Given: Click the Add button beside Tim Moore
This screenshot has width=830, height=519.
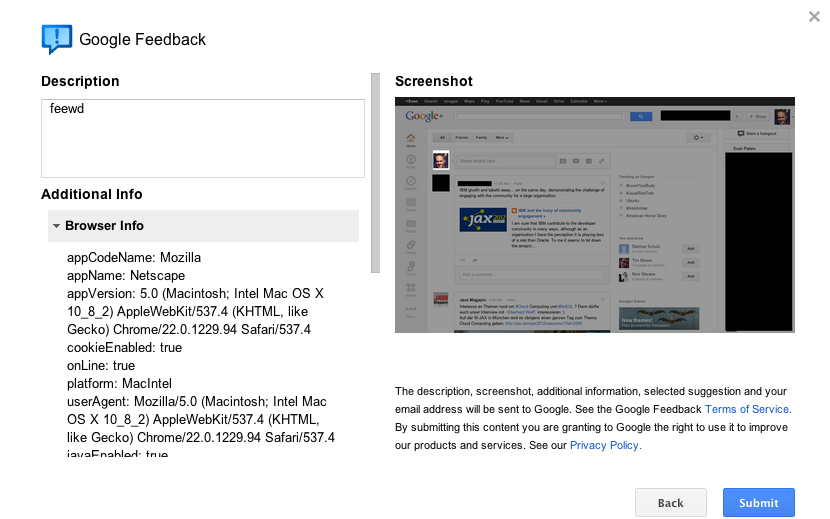Looking at the screenshot, I should coord(690,262).
